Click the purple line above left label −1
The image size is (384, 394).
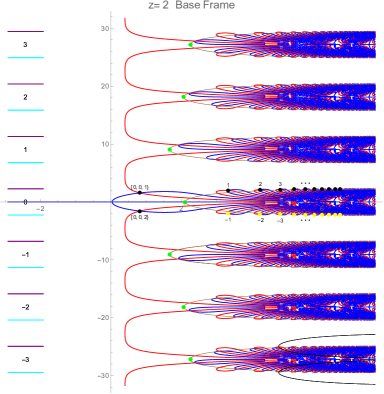point(26,241)
